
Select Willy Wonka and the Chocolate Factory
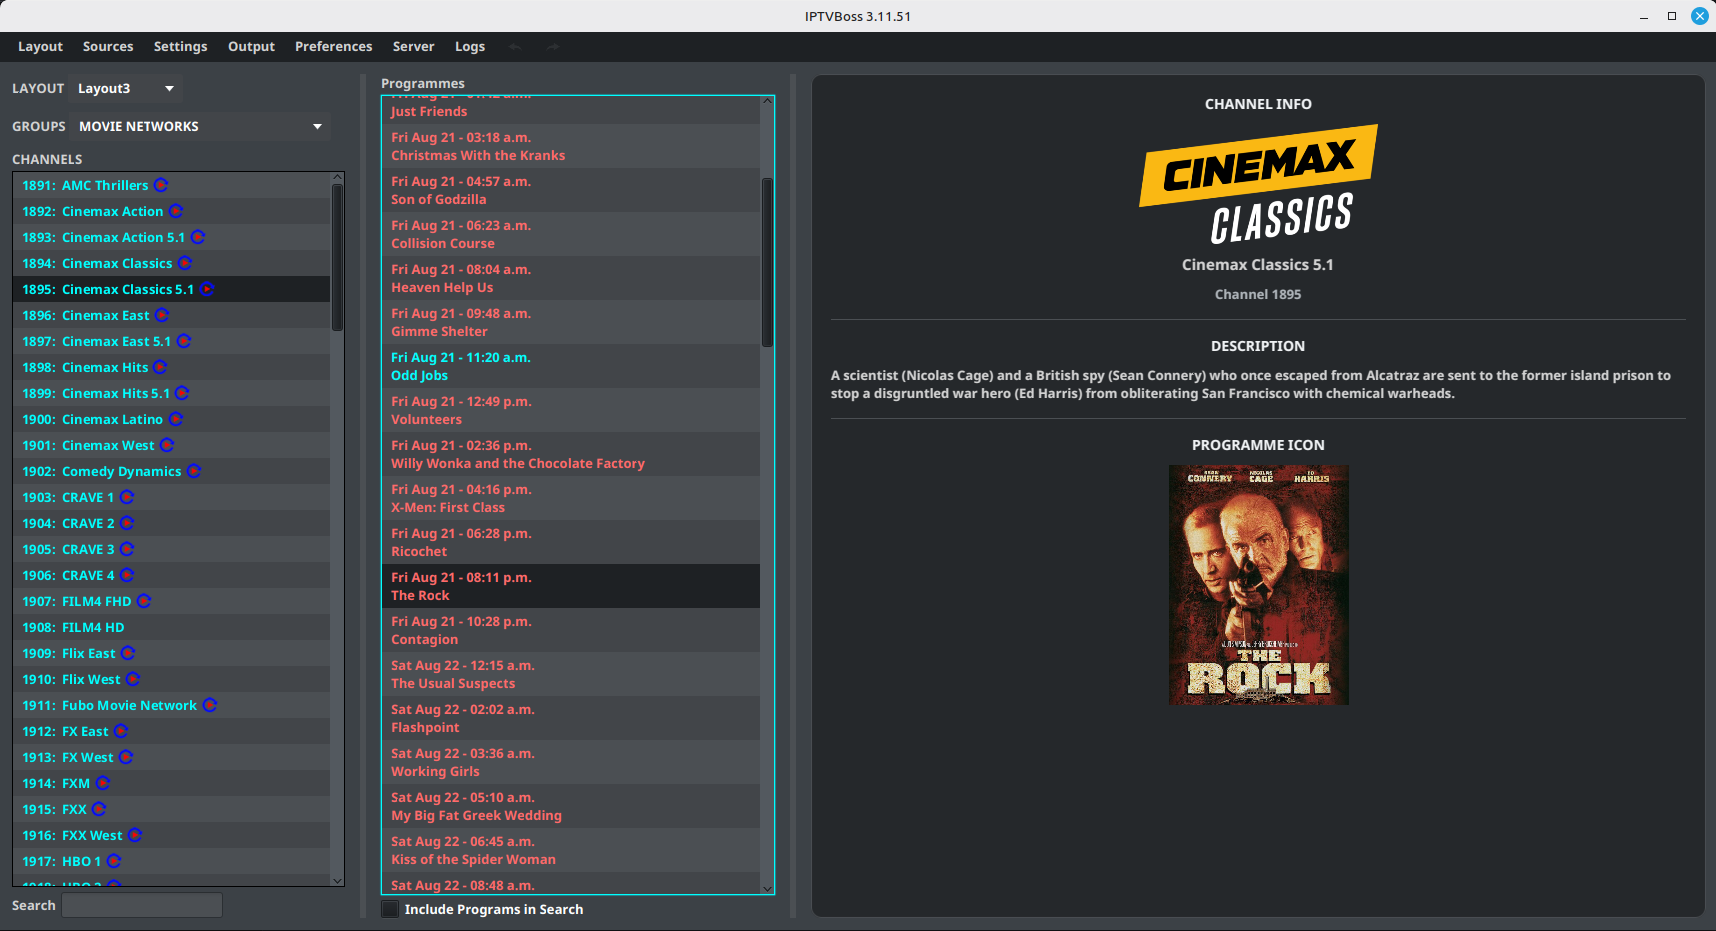click(x=571, y=454)
